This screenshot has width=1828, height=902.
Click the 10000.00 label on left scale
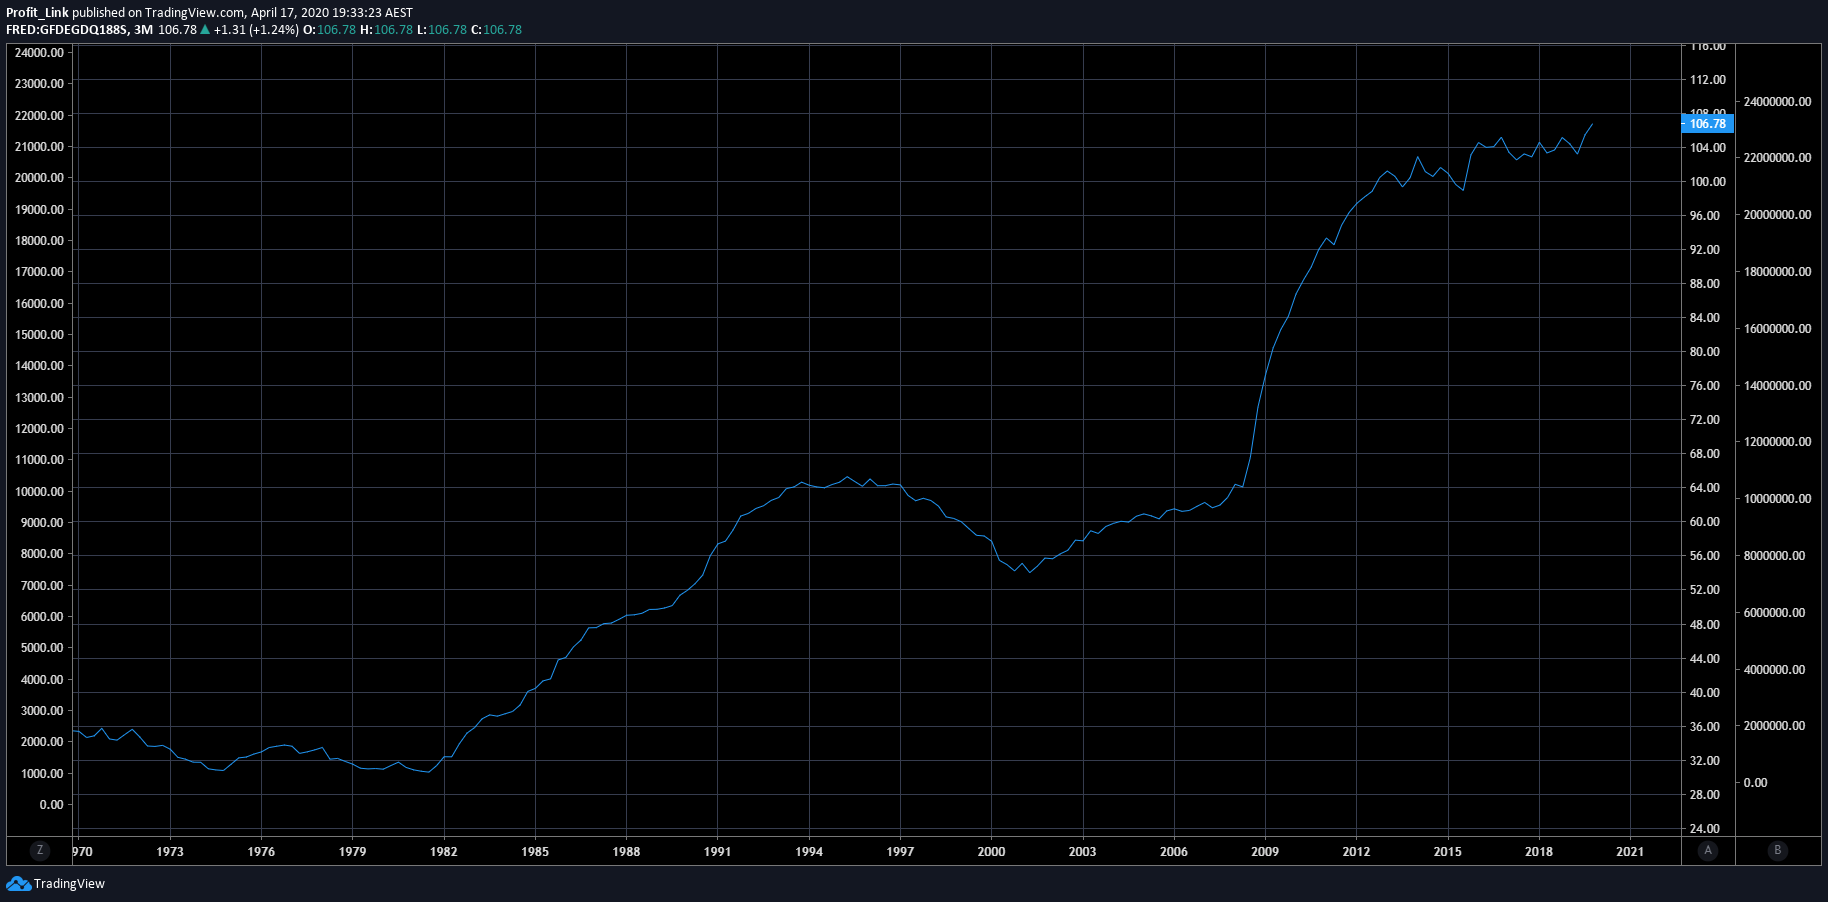click(39, 492)
